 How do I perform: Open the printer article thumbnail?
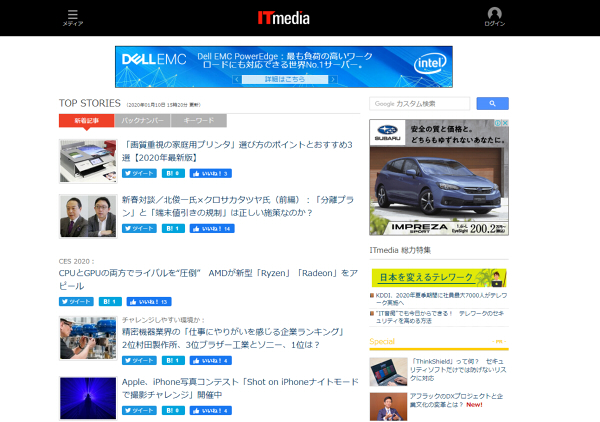click(x=88, y=161)
